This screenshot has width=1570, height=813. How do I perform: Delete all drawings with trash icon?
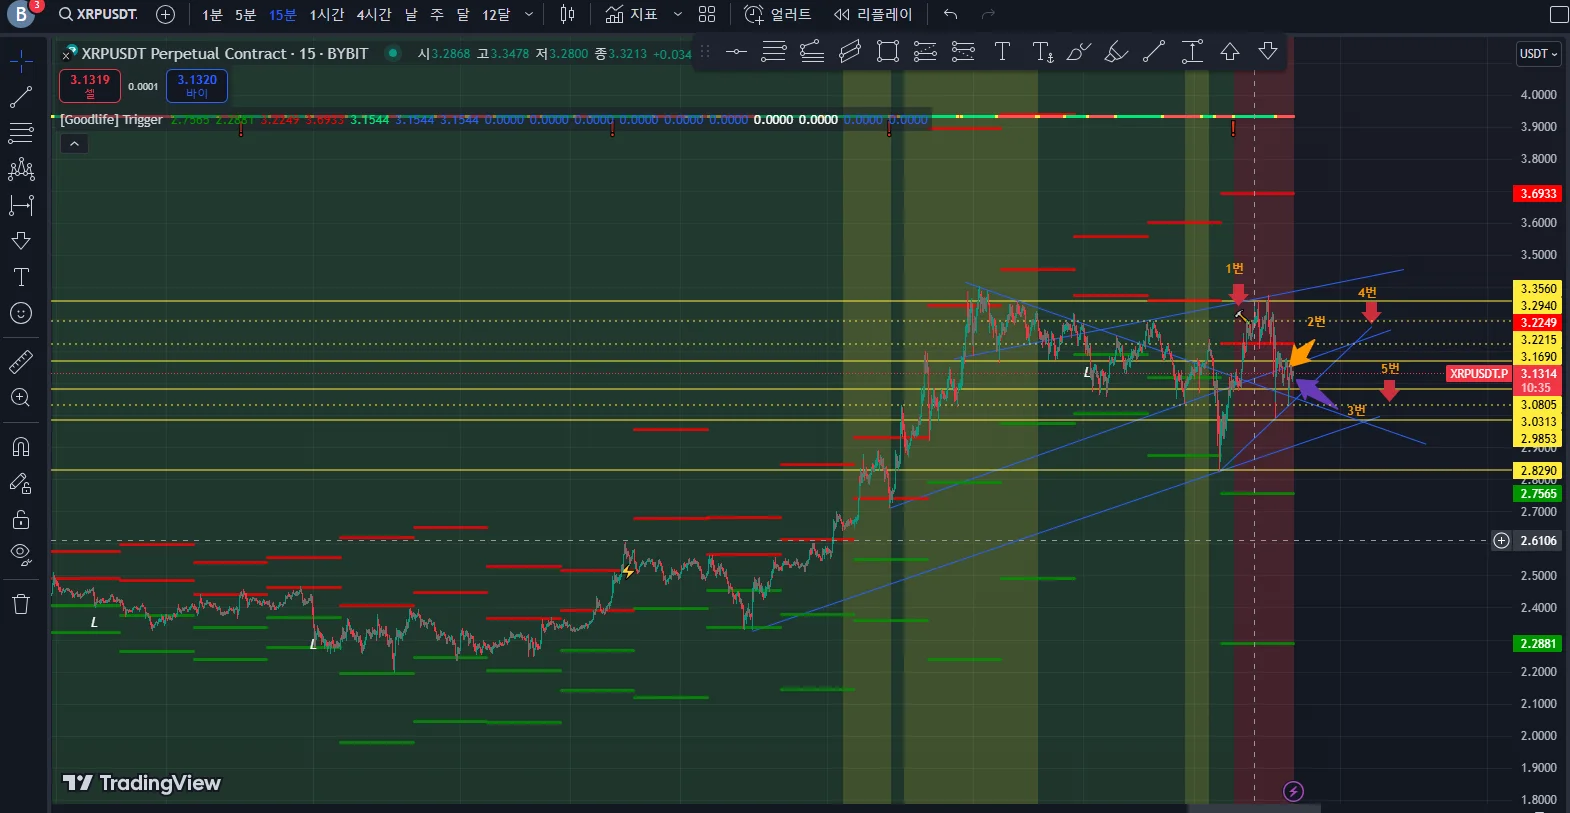[21, 604]
